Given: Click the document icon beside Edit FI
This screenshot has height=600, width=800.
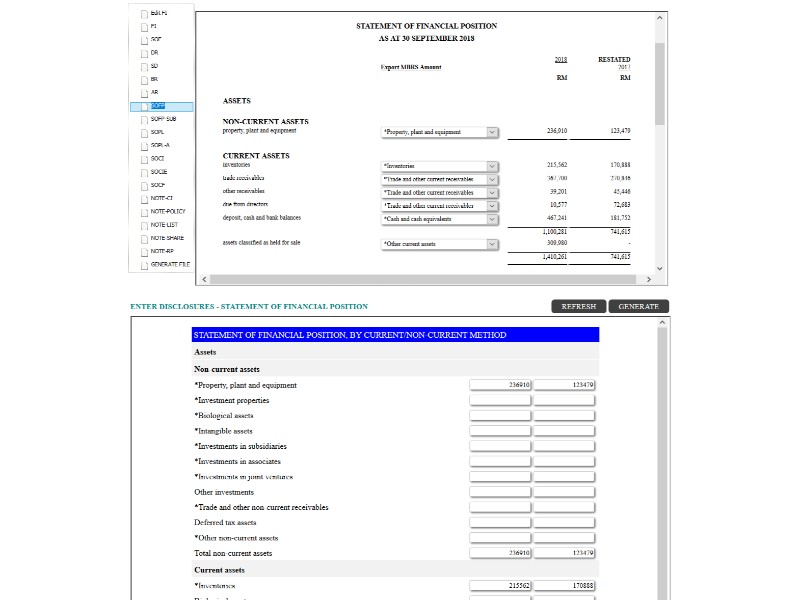Looking at the screenshot, I should [144, 14].
